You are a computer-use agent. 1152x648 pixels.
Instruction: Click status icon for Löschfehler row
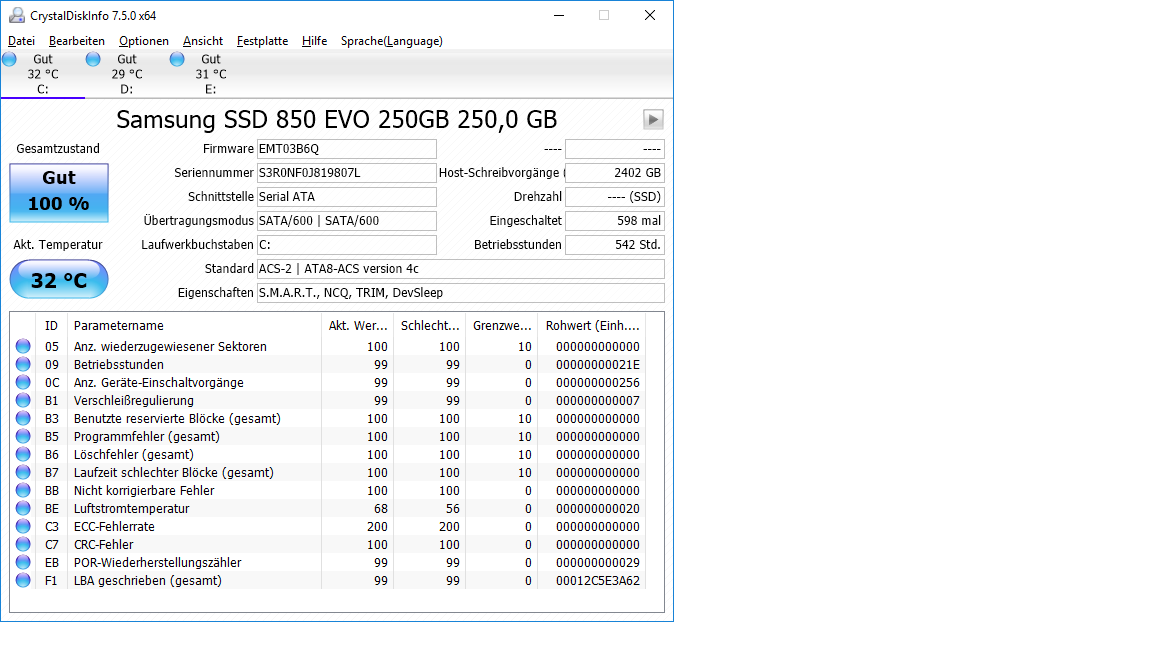click(24, 454)
